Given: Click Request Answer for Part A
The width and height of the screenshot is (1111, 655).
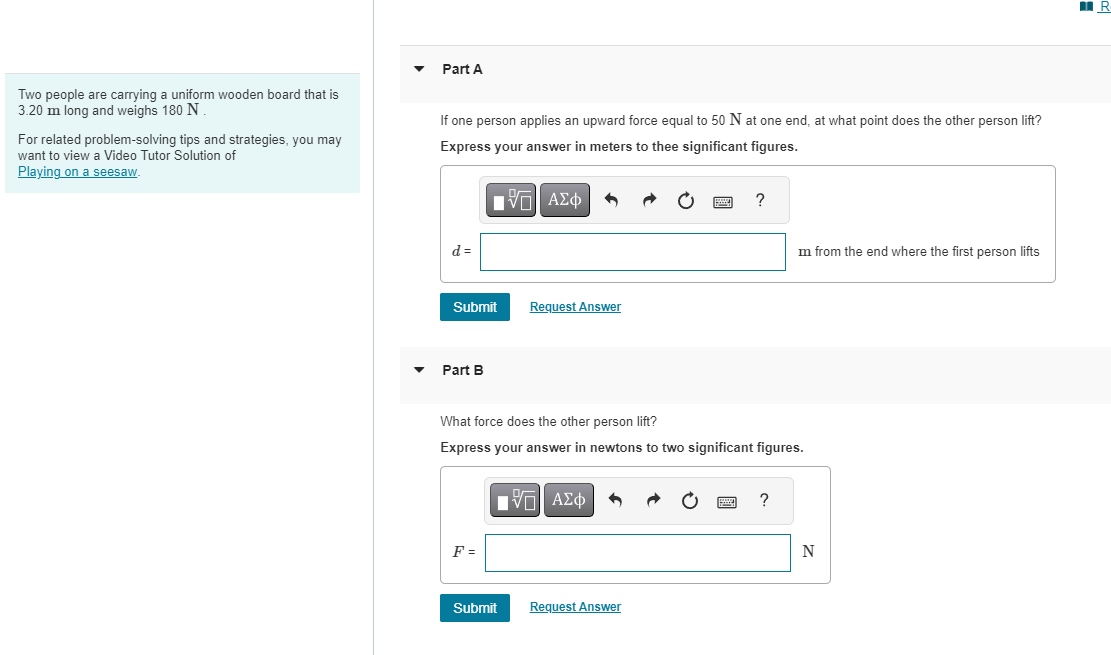Looking at the screenshot, I should tap(575, 306).
